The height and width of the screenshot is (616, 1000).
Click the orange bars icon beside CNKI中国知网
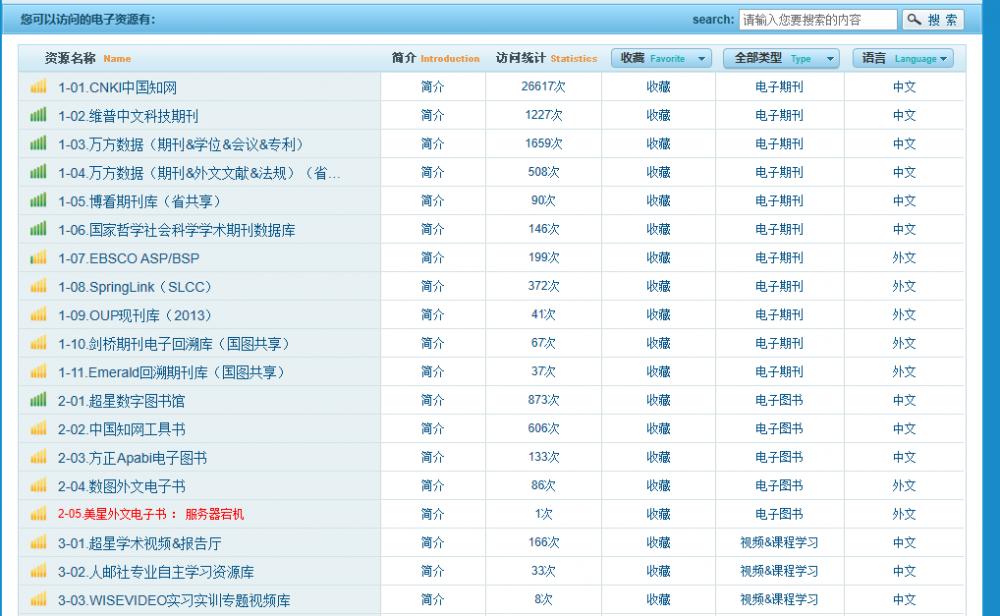tap(38, 86)
